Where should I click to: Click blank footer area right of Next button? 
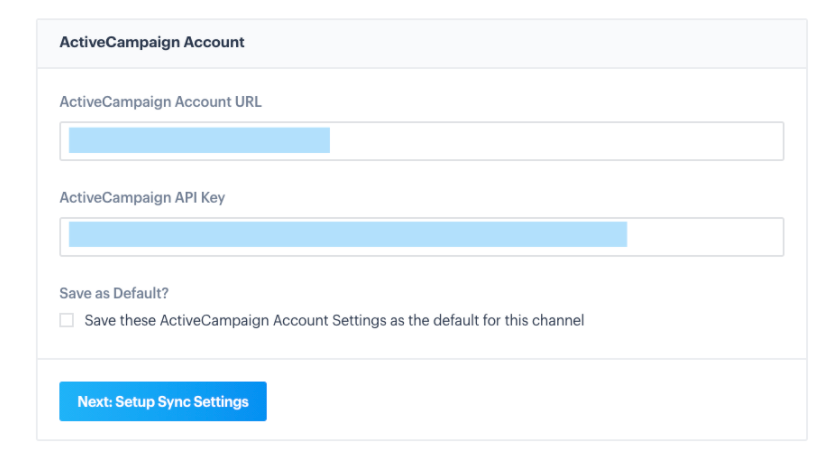click(536, 400)
